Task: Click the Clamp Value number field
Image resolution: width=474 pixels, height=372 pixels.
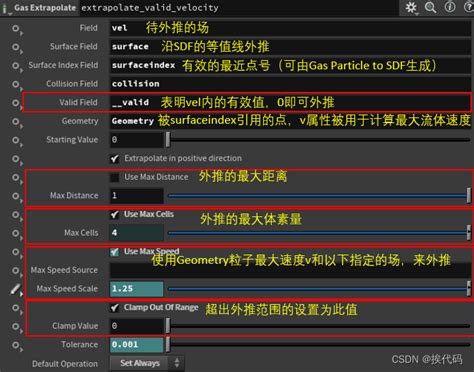Action: (137, 326)
